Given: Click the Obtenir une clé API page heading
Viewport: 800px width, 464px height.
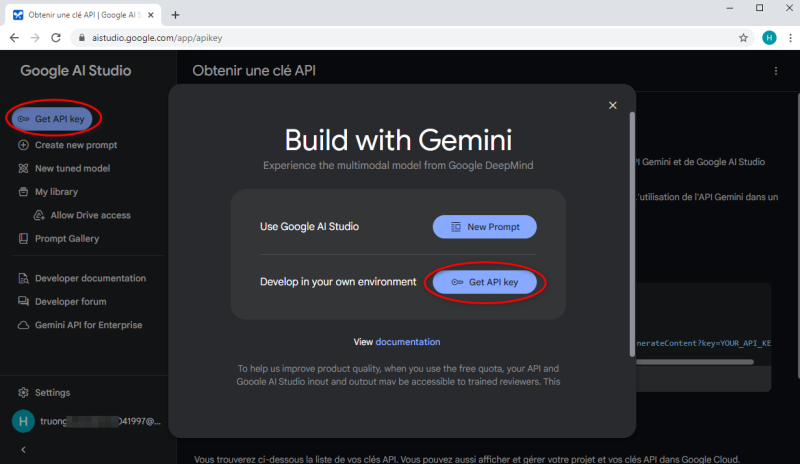Looking at the screenshot, I should [x=254, y=70].
